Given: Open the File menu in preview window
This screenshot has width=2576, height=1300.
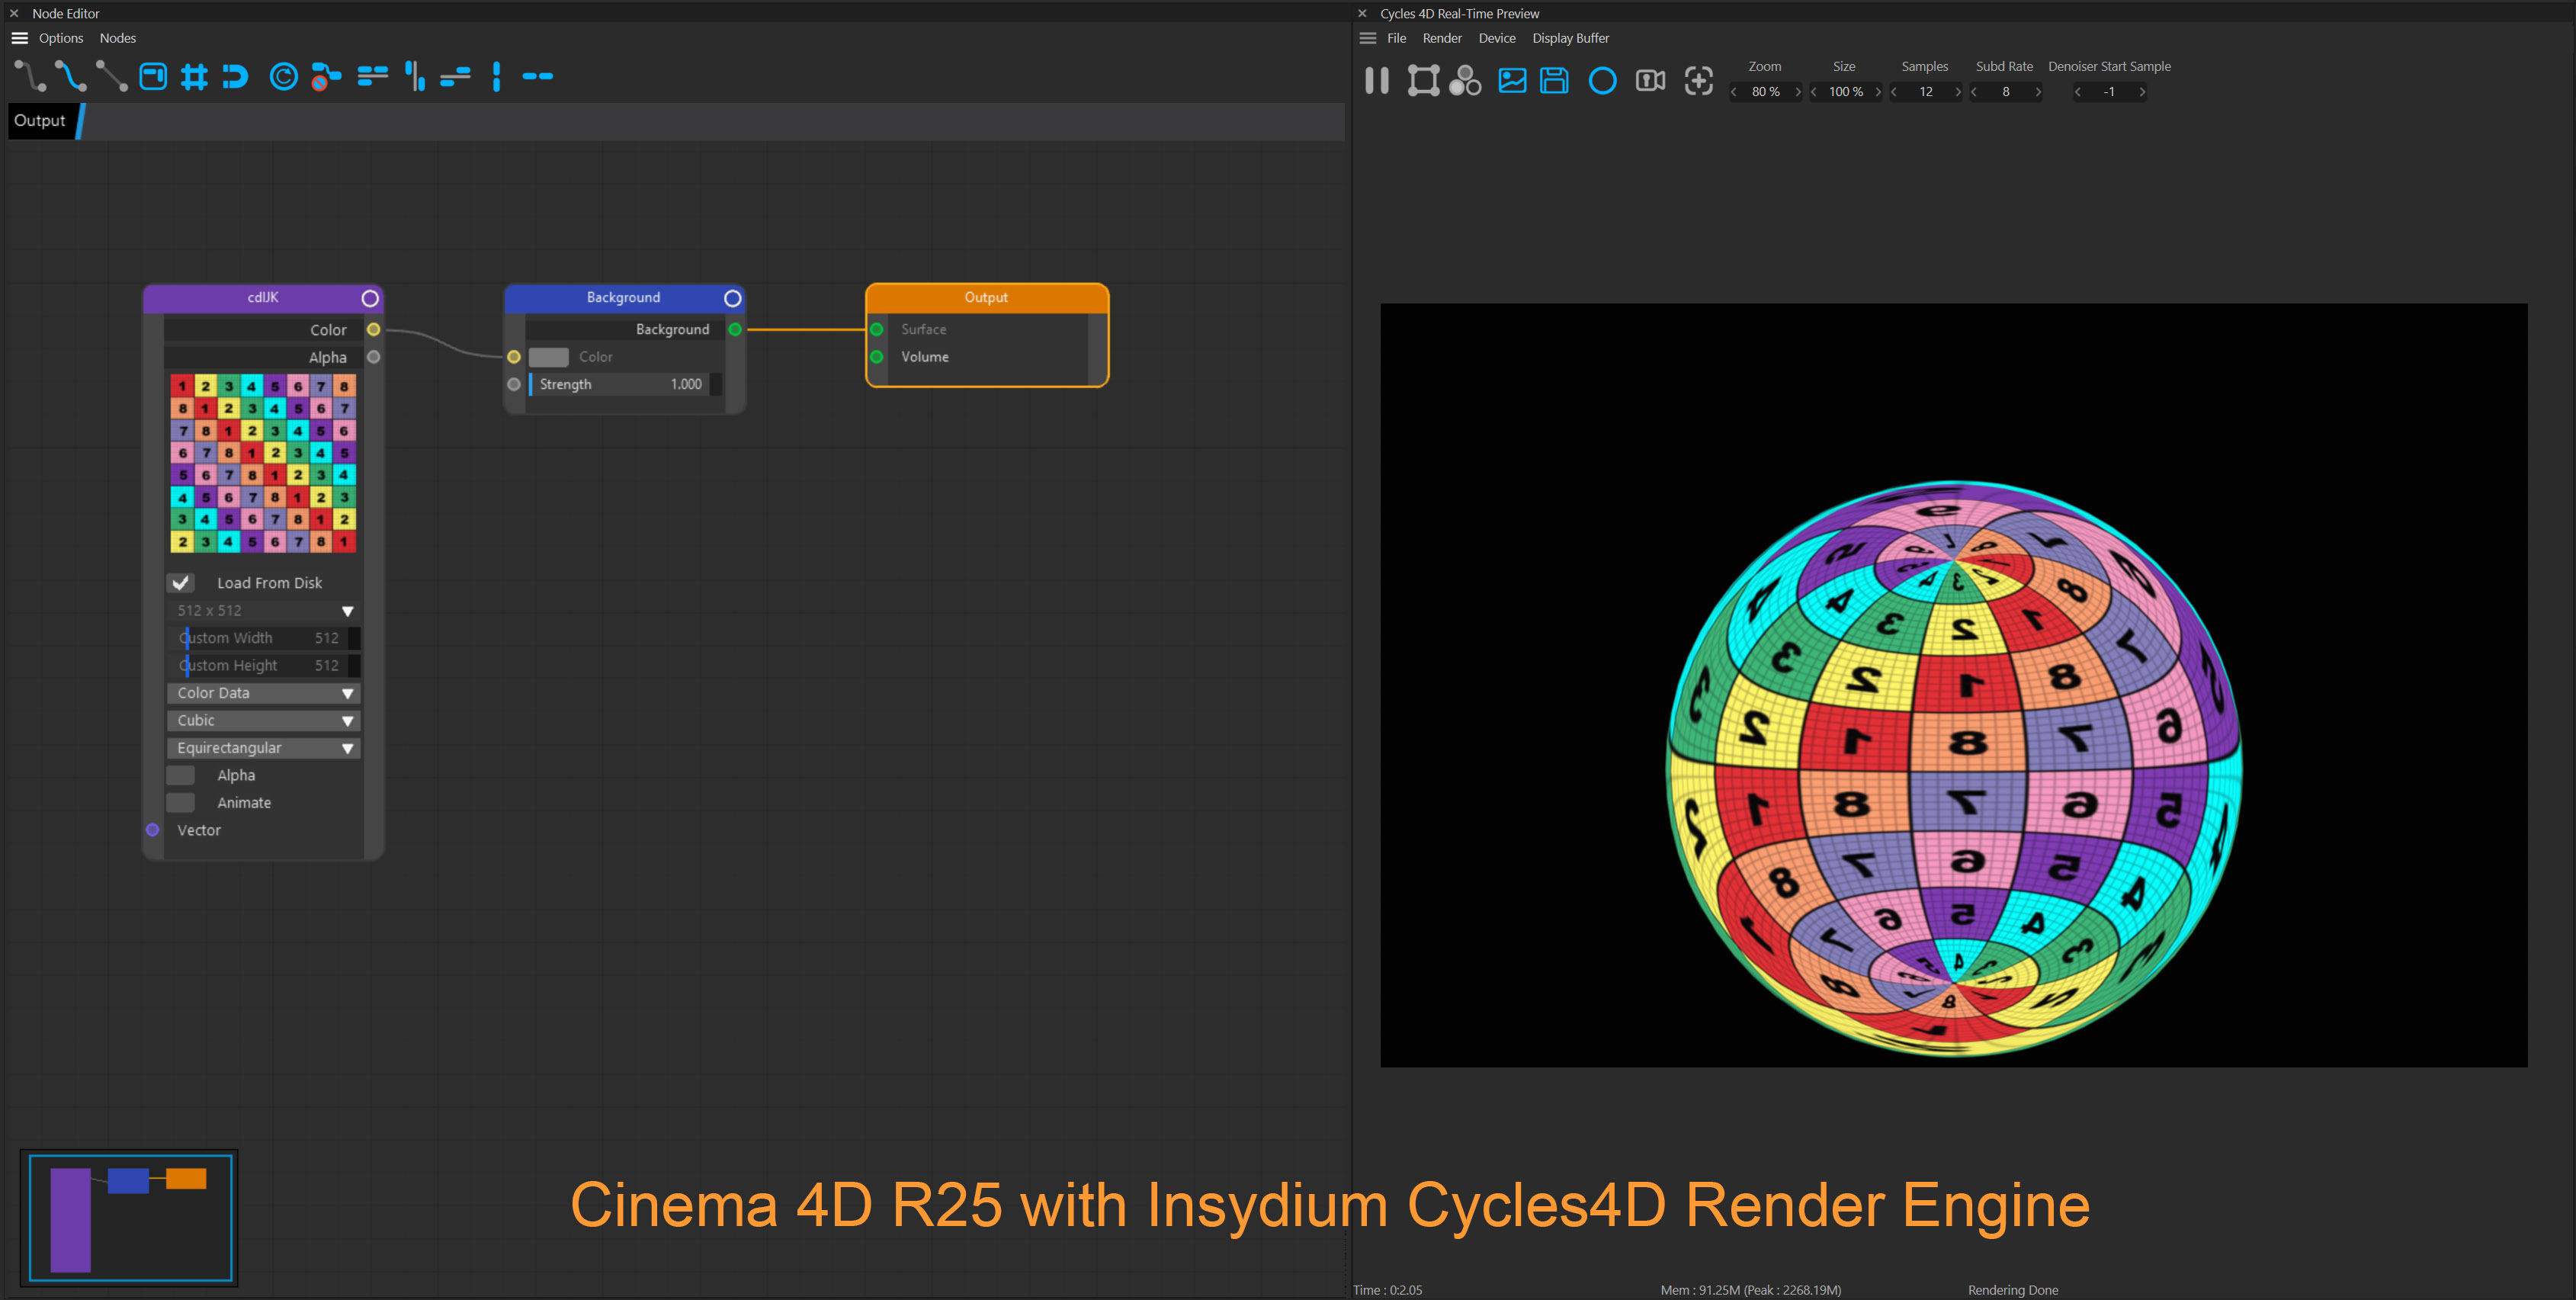Looking at the screenshot, I should tap(1397, 38).
